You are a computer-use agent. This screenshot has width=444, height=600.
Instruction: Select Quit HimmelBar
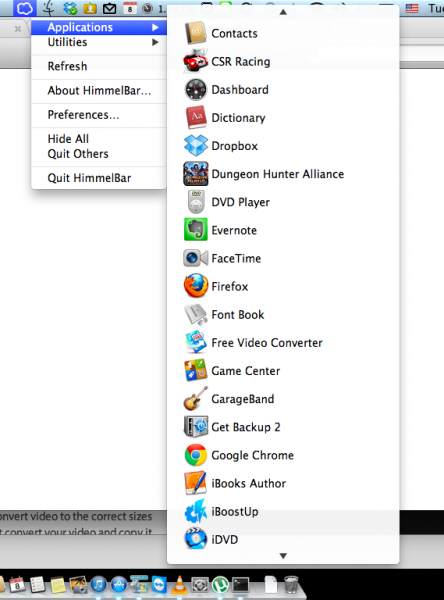[x=99, y=178]
